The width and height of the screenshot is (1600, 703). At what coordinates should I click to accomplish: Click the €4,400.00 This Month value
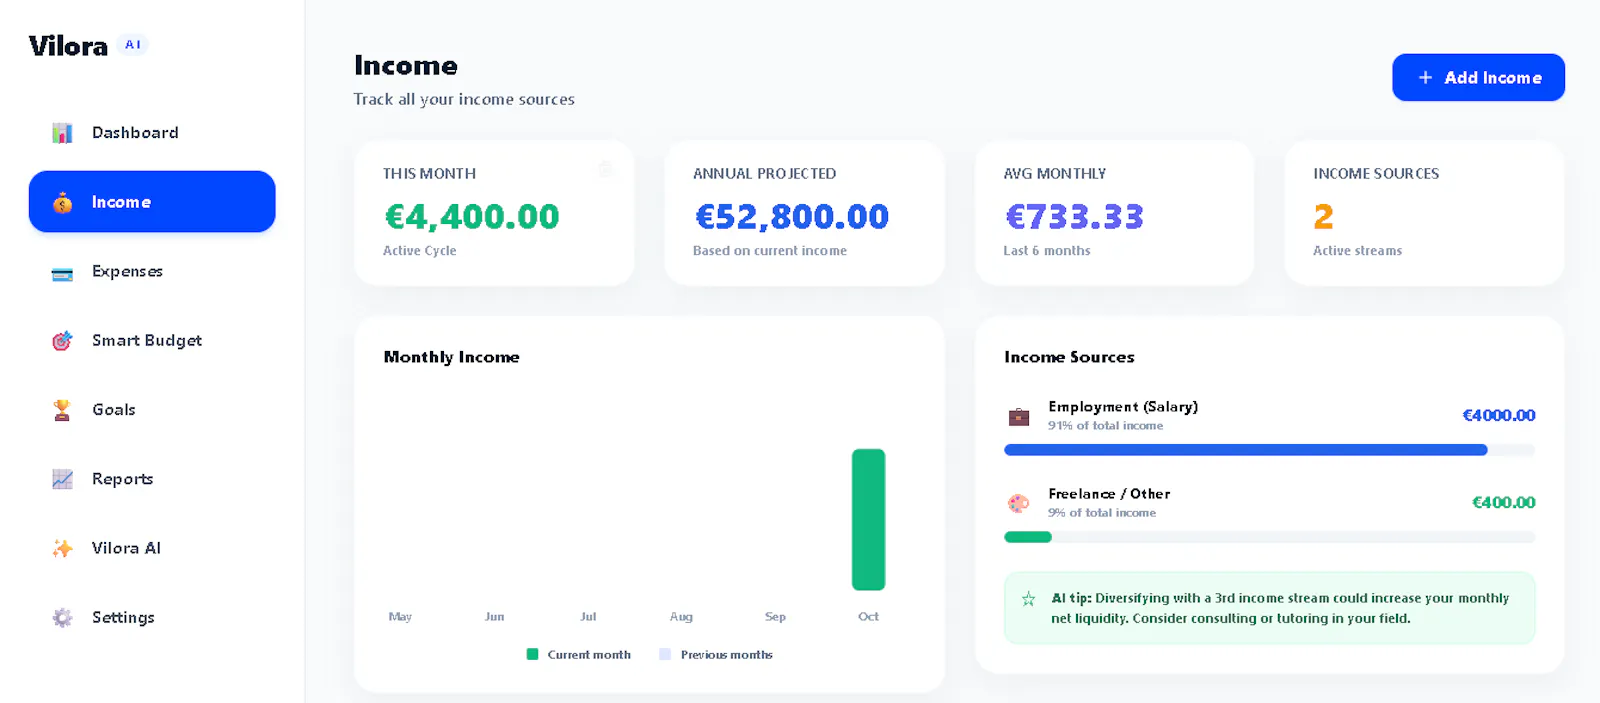point(472,217)
